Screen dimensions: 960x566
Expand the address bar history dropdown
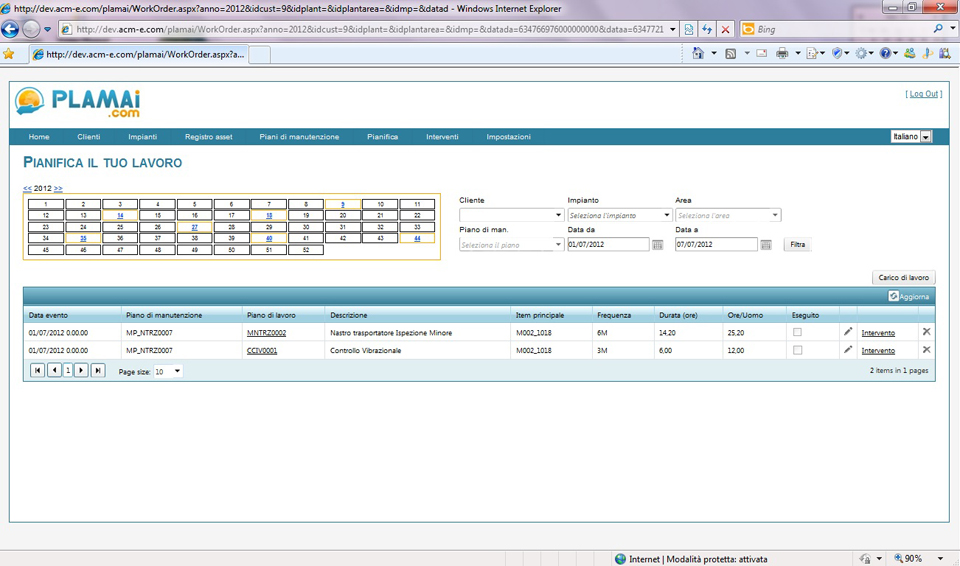pyautogui.click(x=673, y=29)
